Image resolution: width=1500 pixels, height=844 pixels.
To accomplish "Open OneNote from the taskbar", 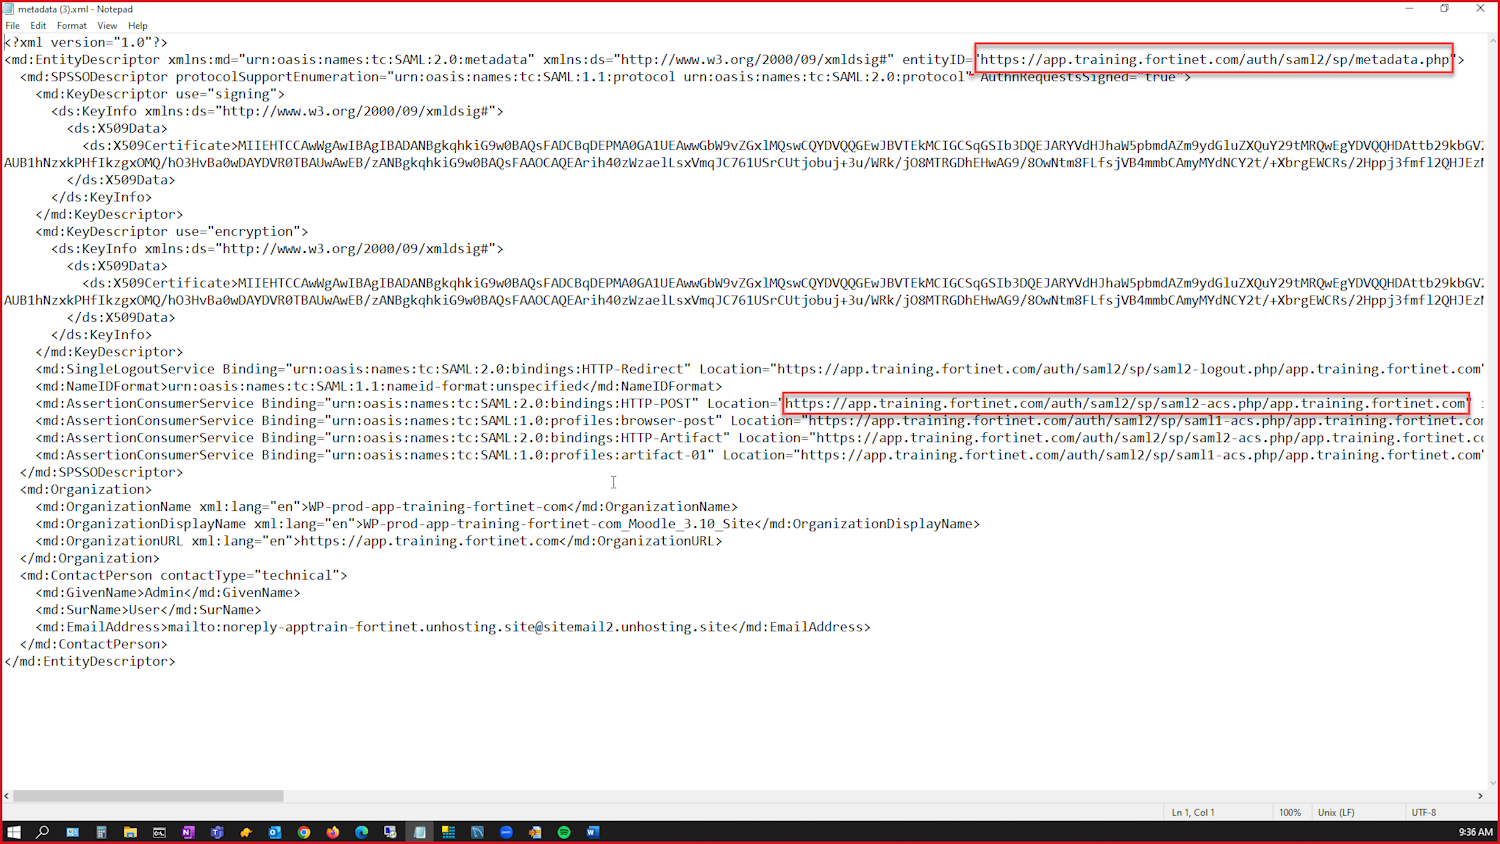I will tap(188, 831).
